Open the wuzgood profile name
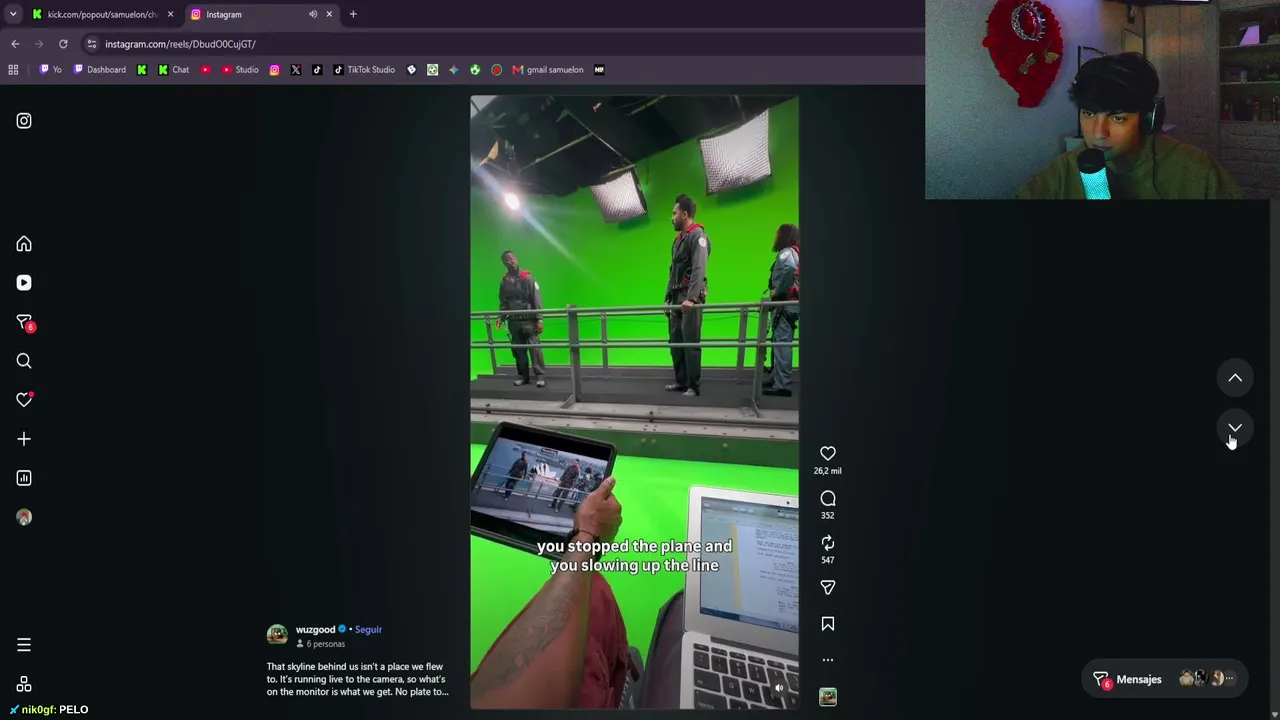The height and width of the screenshot is (720, 1280). (315, 630)
